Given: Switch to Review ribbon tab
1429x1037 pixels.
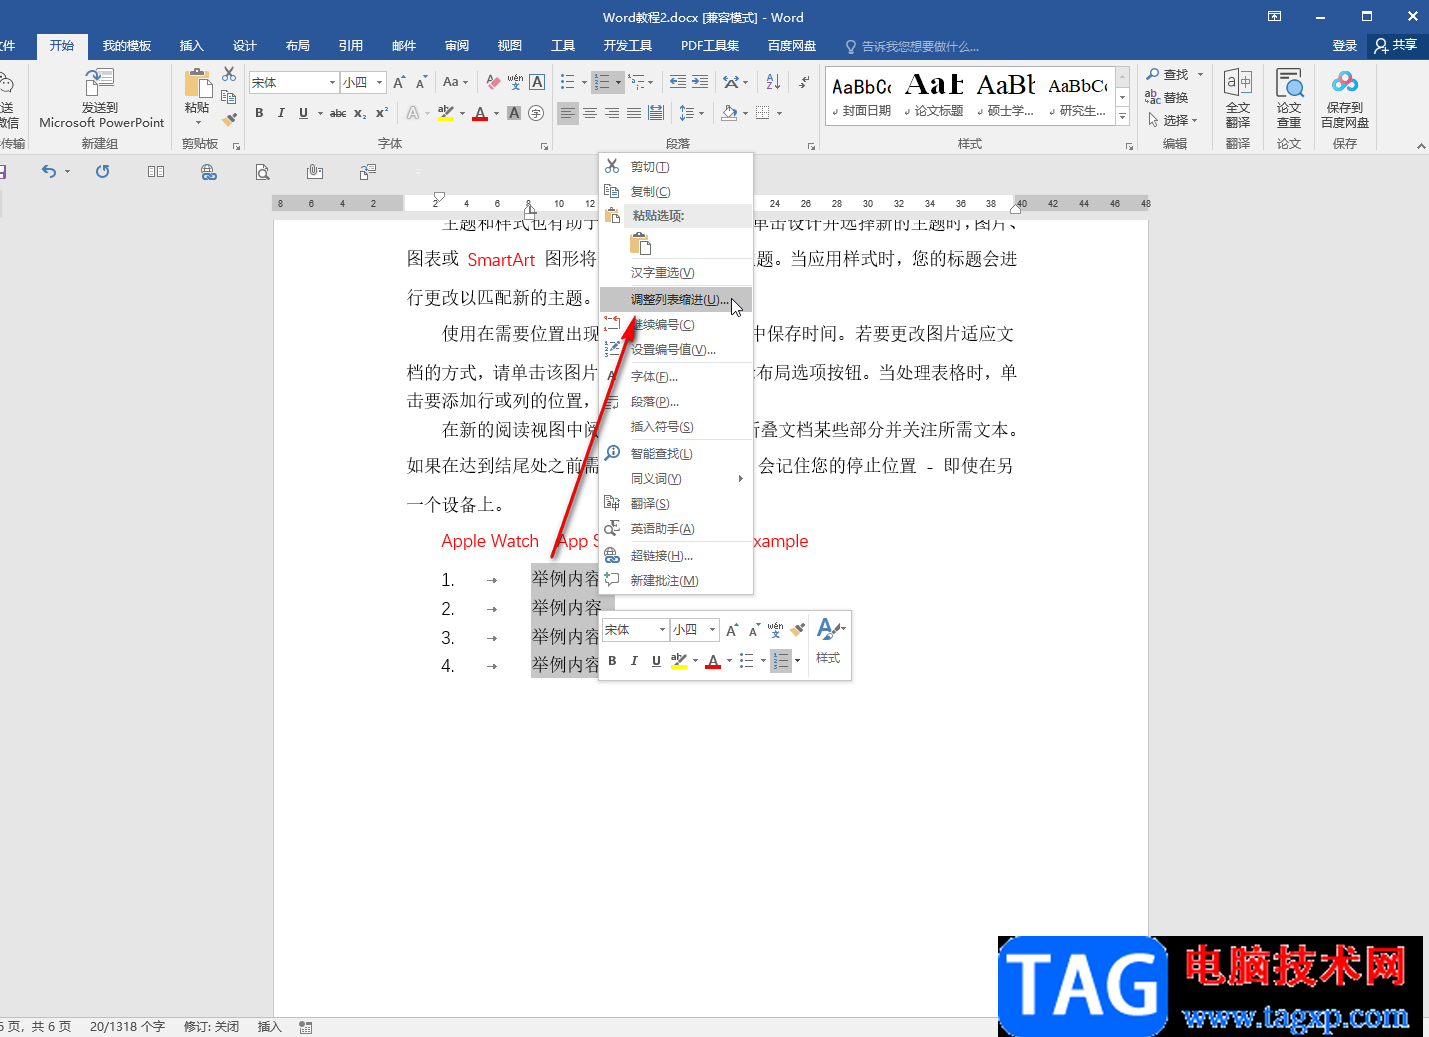Looking at the screenshot, I should click(x=457, y=46).
